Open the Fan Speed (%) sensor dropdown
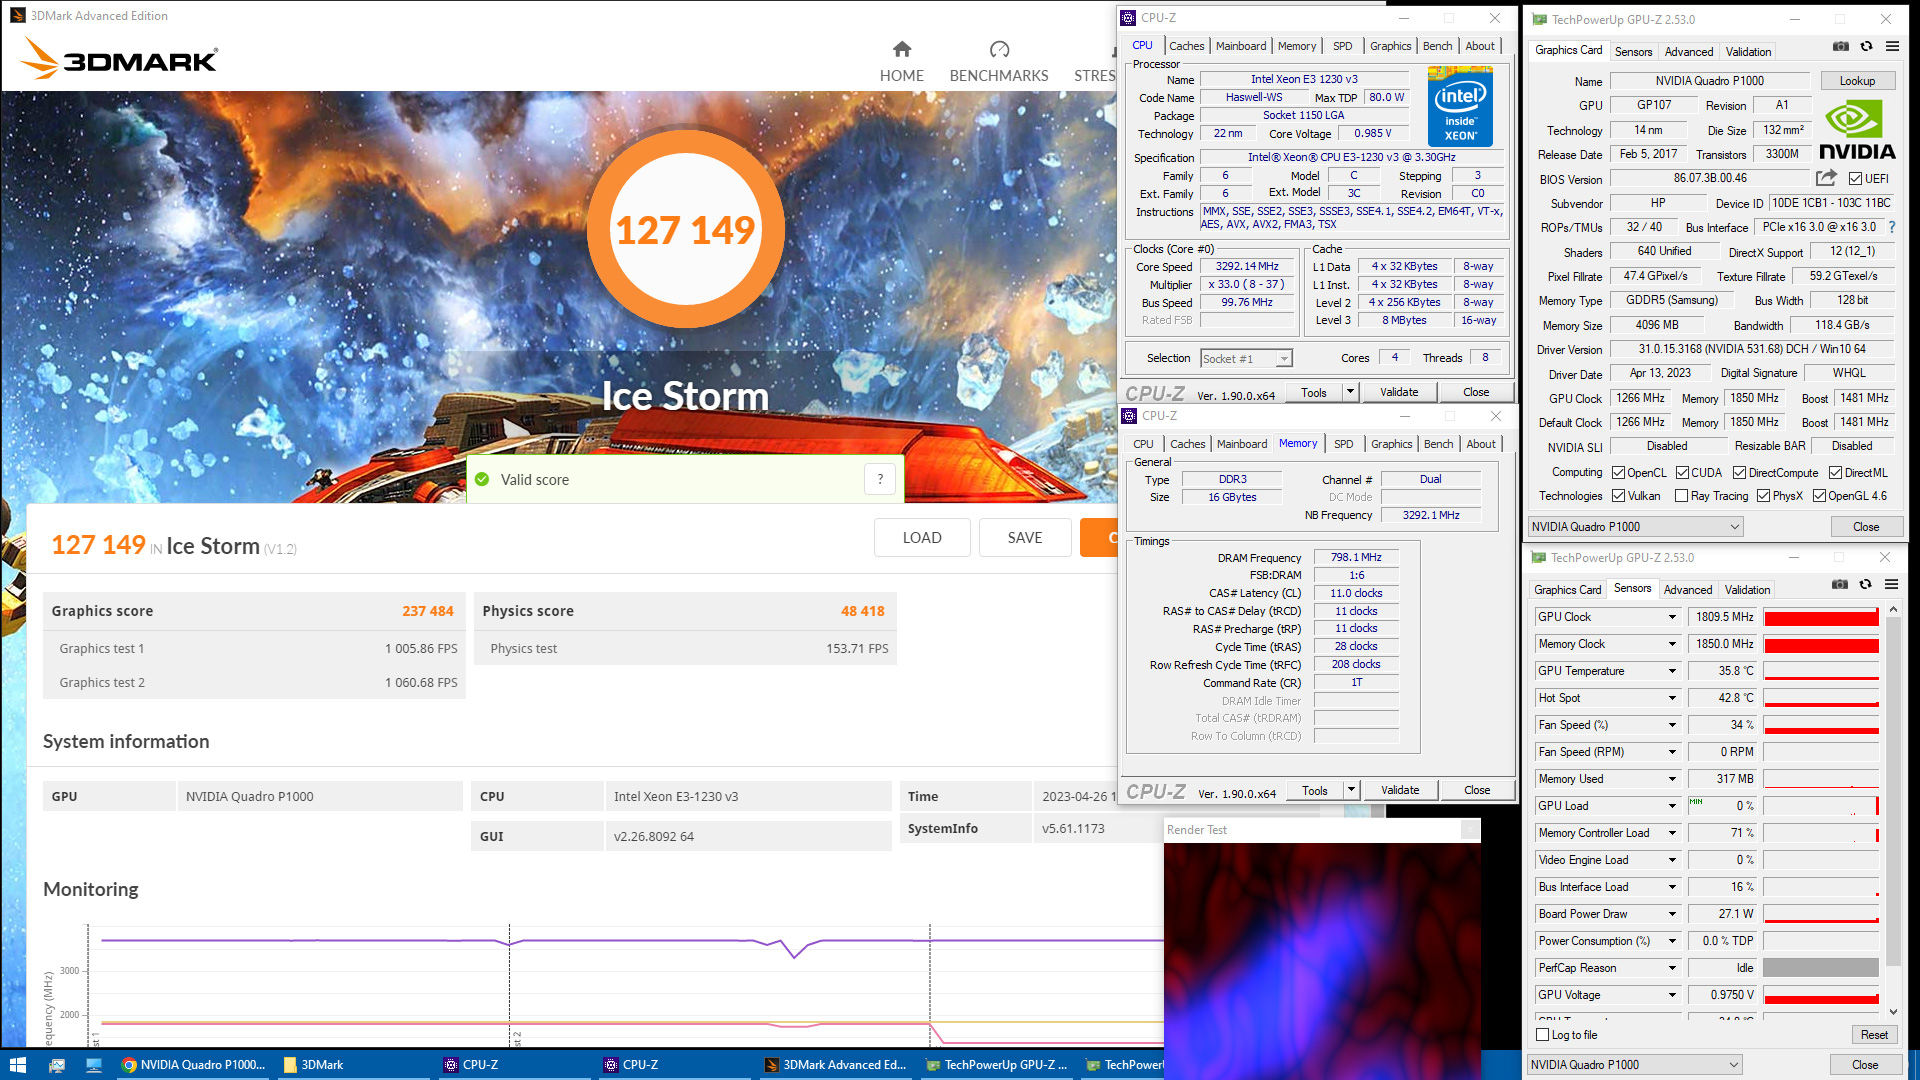This screenshot has height=1080, width=1920. (x=1672, y=725)
